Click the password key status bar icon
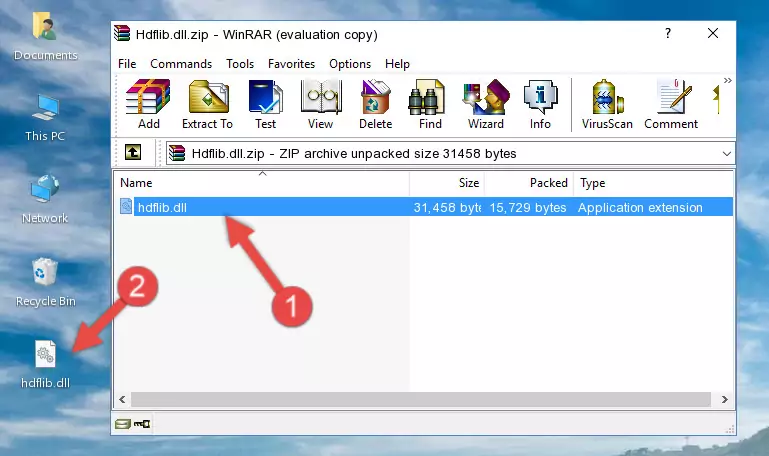 (142, 424)
